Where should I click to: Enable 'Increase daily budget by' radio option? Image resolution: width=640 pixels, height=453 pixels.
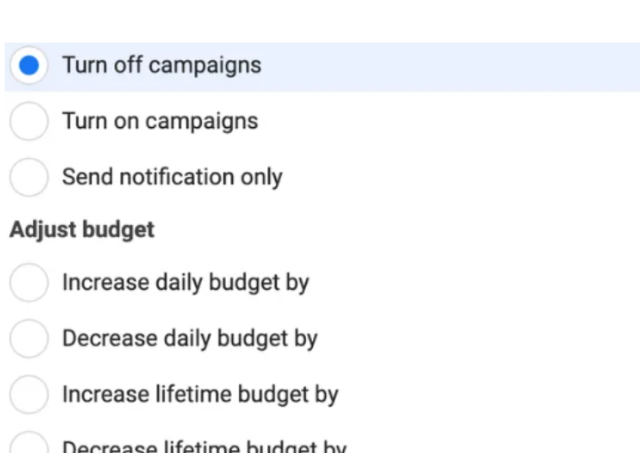click(29, 283)
